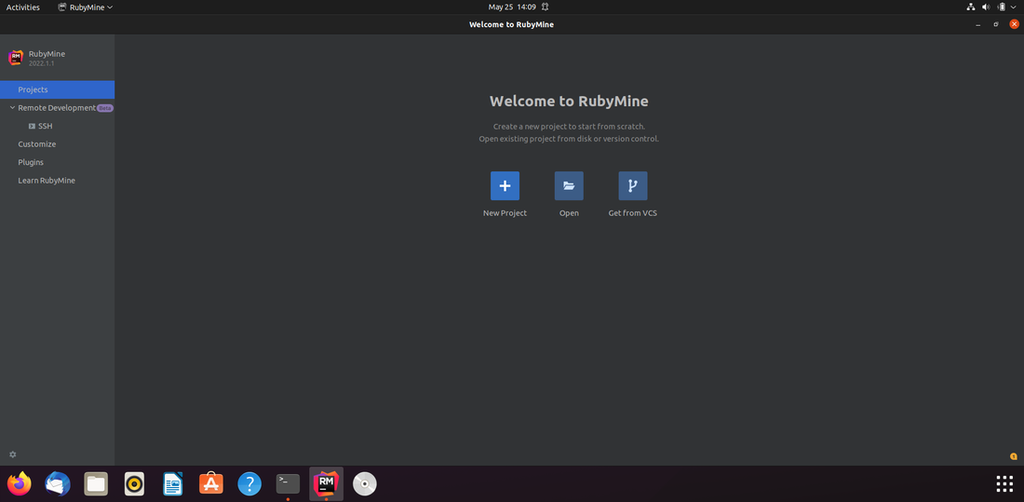
Task: Click the notification bell next to the clock
Action: tap(544, 7)
